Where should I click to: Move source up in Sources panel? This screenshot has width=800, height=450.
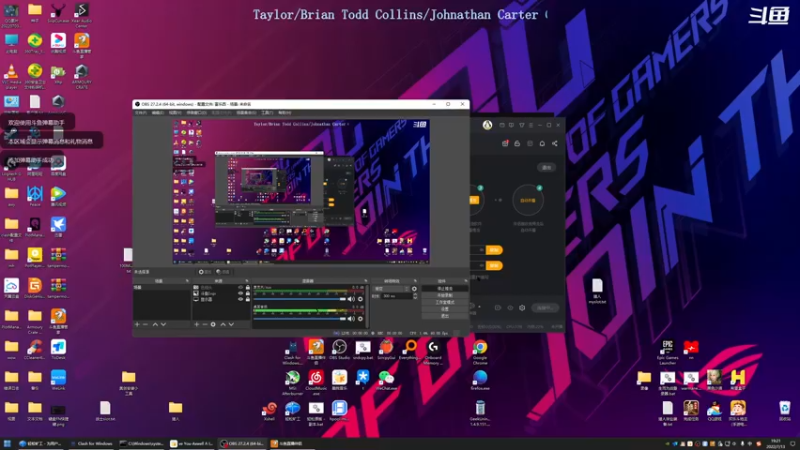[223, 324]
